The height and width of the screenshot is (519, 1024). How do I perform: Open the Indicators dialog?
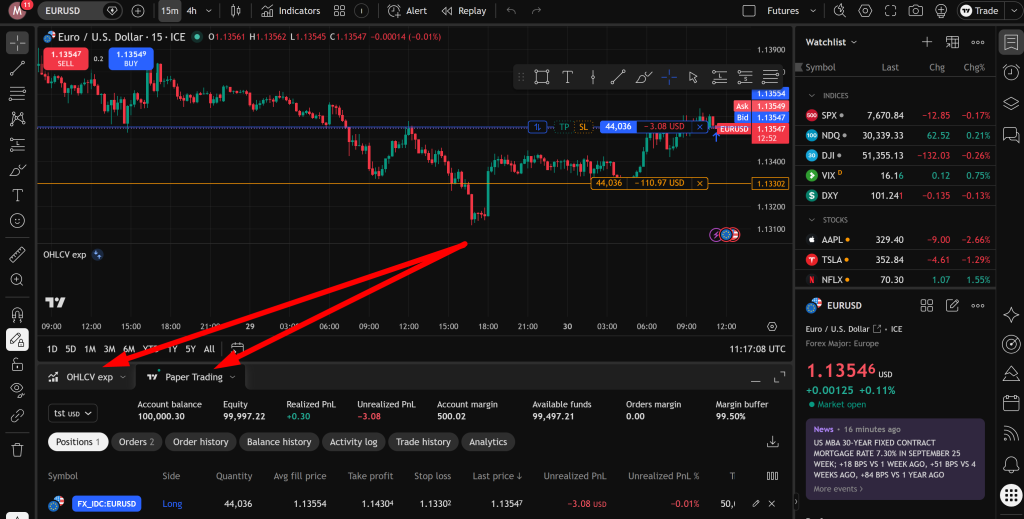[x=290, y=10]
